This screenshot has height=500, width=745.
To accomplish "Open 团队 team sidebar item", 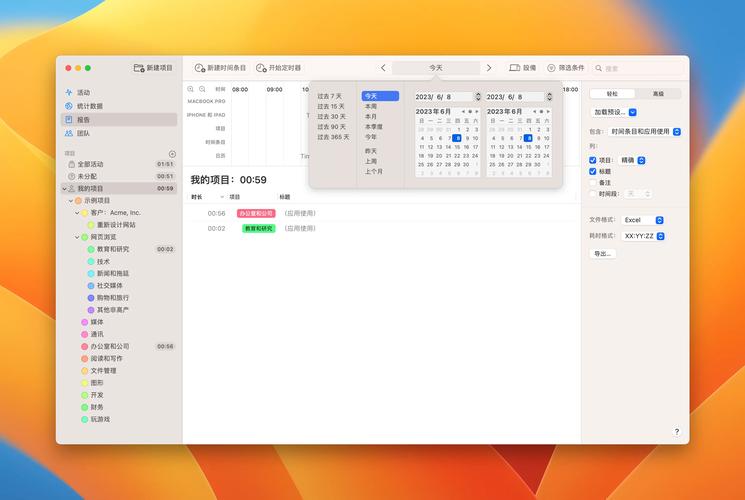I will coord(119,133).
